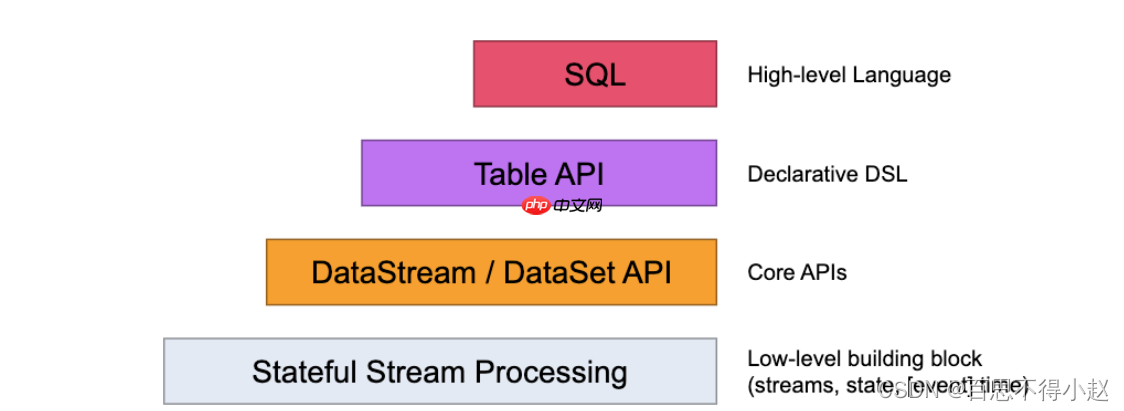
Task: Click the orange DataStream / DataSet API block
Action: [492, 272]
